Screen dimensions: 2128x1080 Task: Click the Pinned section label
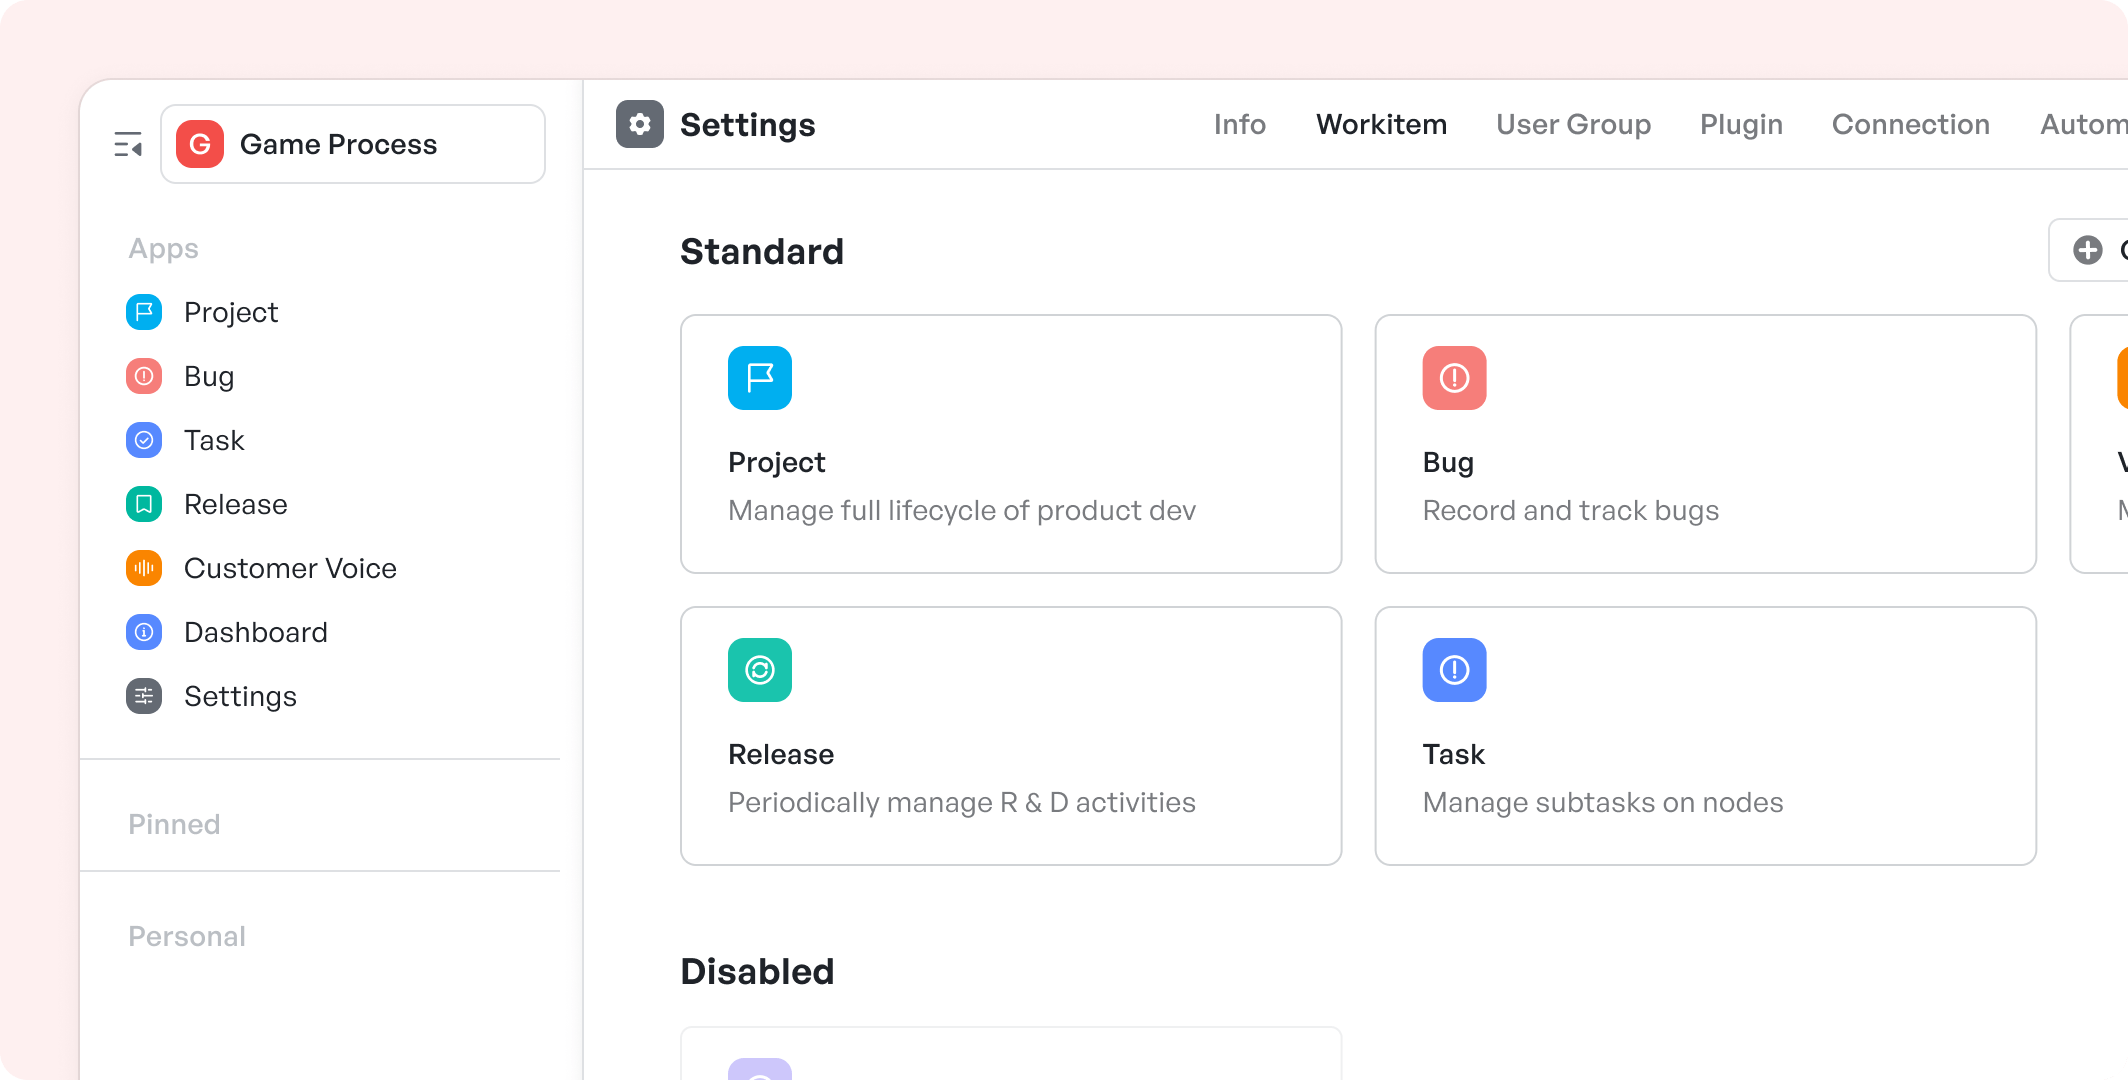tap(174, 824)
